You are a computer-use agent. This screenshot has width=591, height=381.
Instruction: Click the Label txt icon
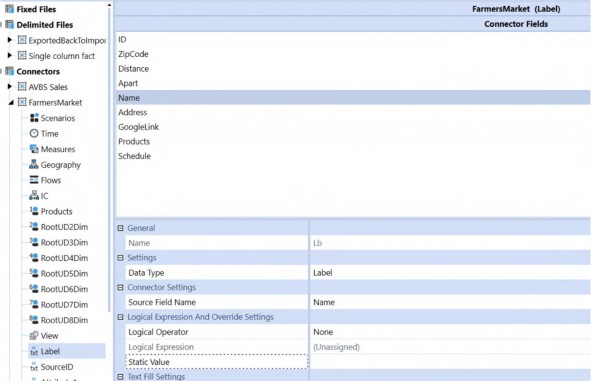point(34,351)
